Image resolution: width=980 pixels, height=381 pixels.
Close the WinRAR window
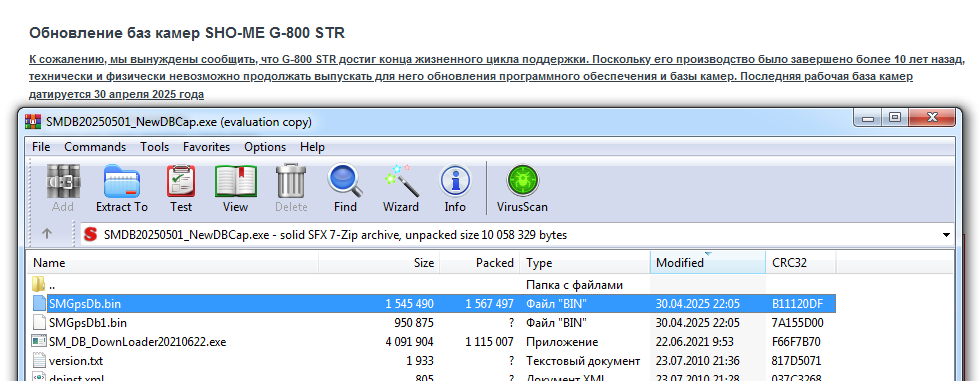pos(932,117)
